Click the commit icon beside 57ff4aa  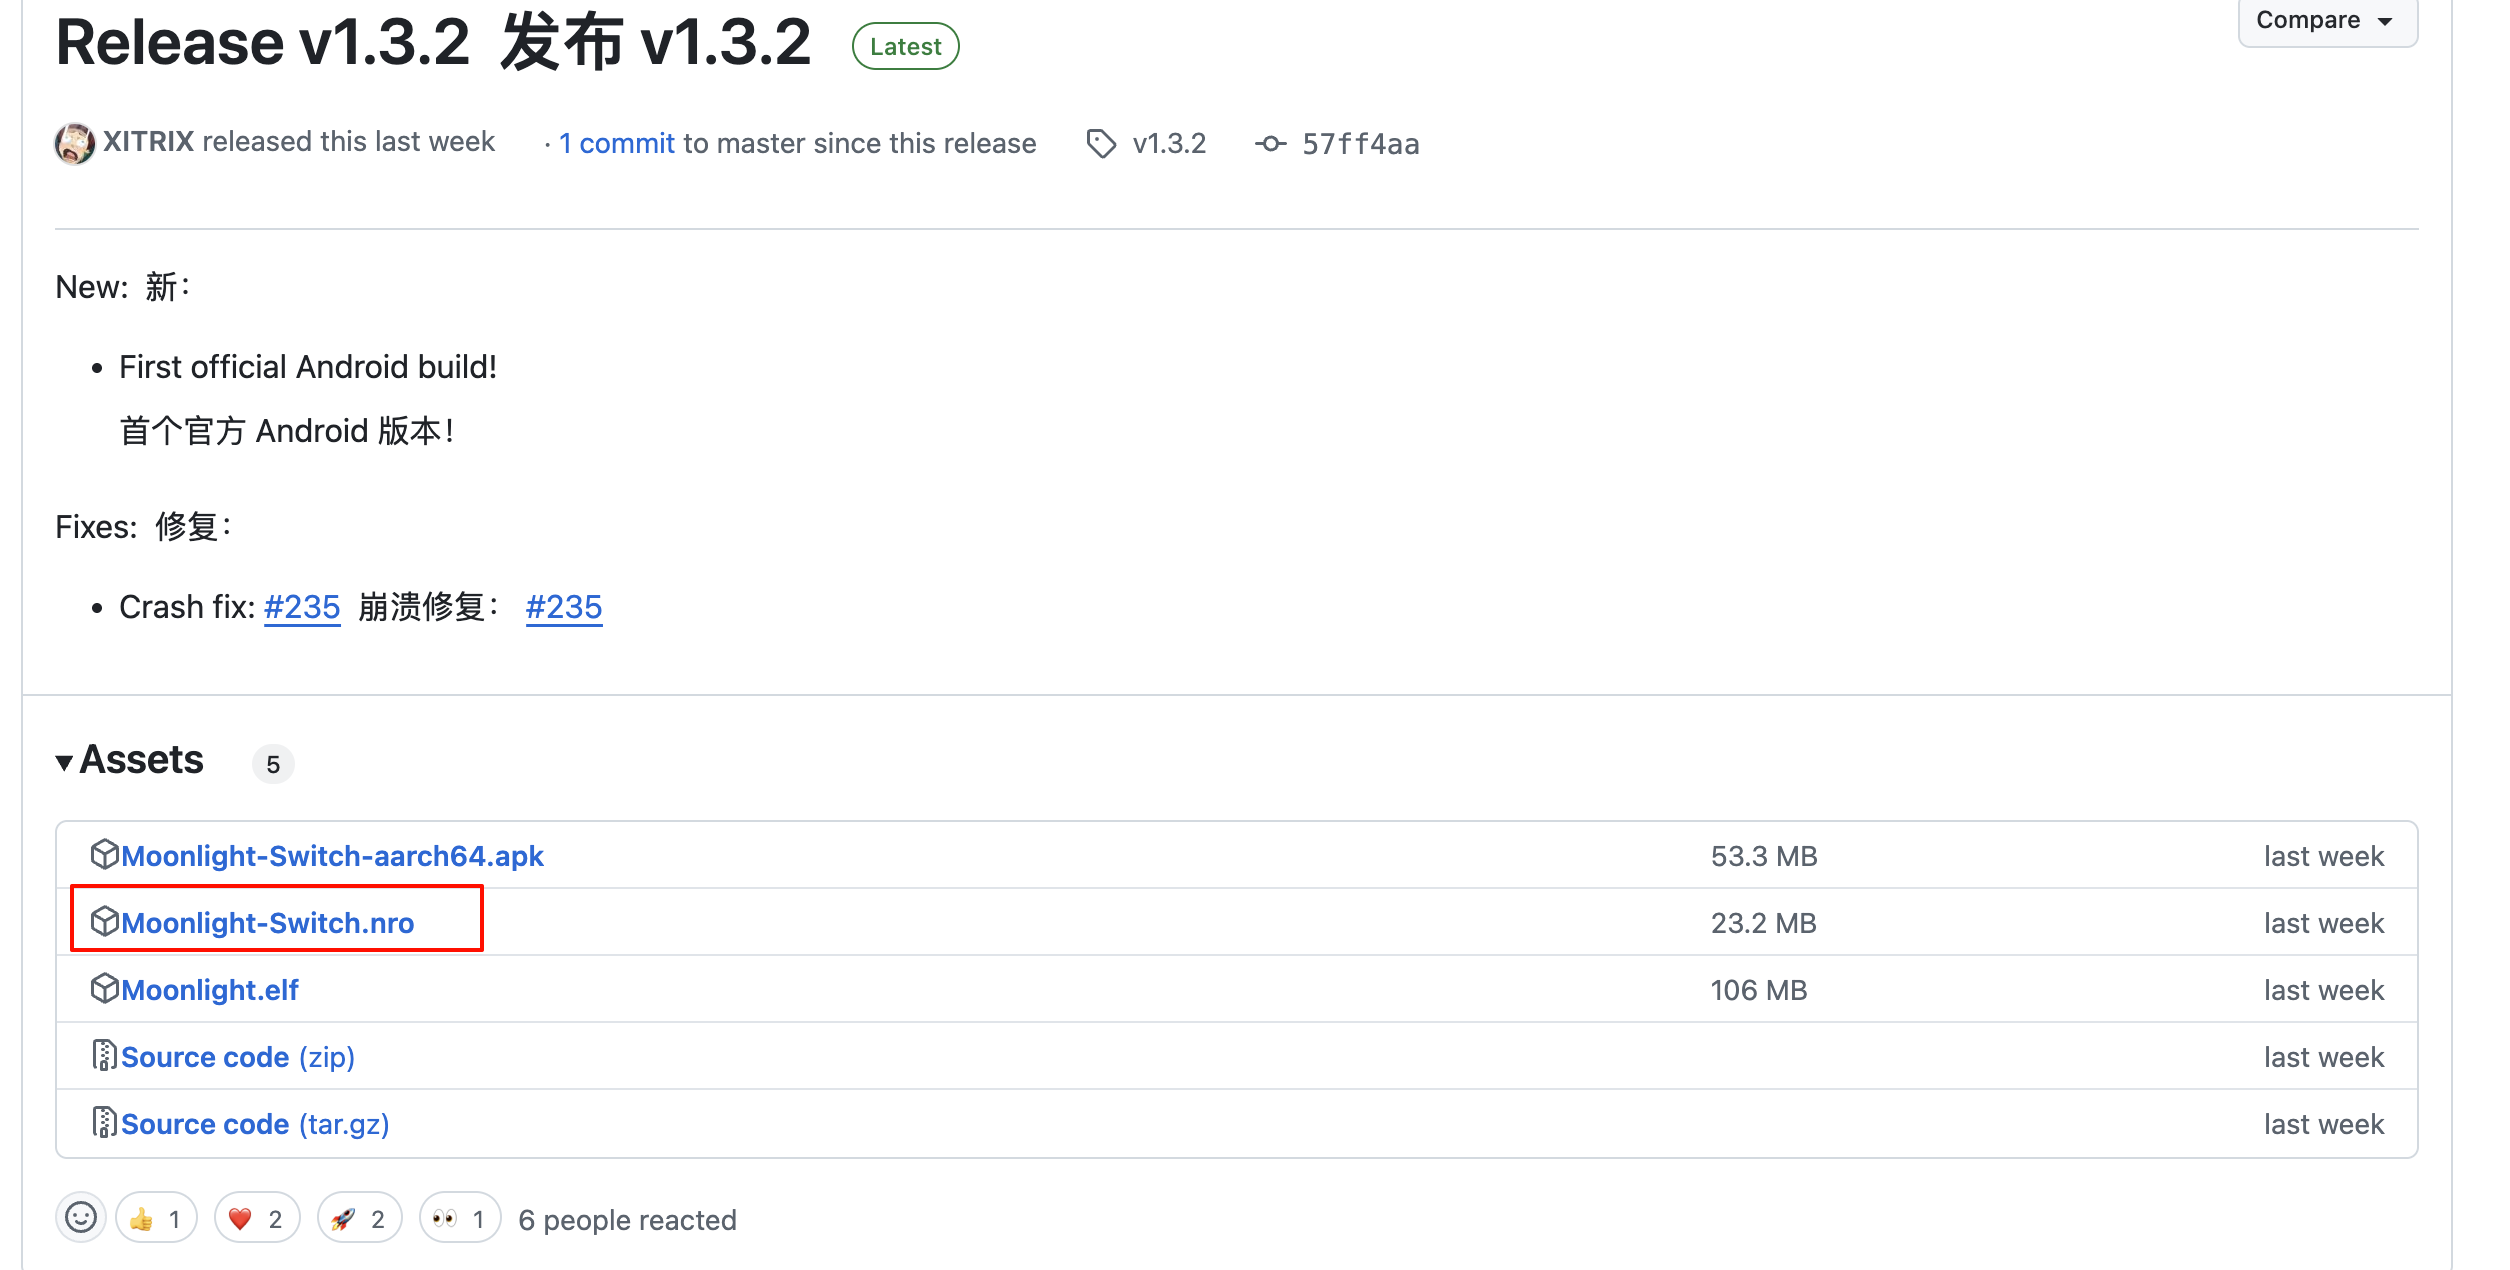(1270, 144)
